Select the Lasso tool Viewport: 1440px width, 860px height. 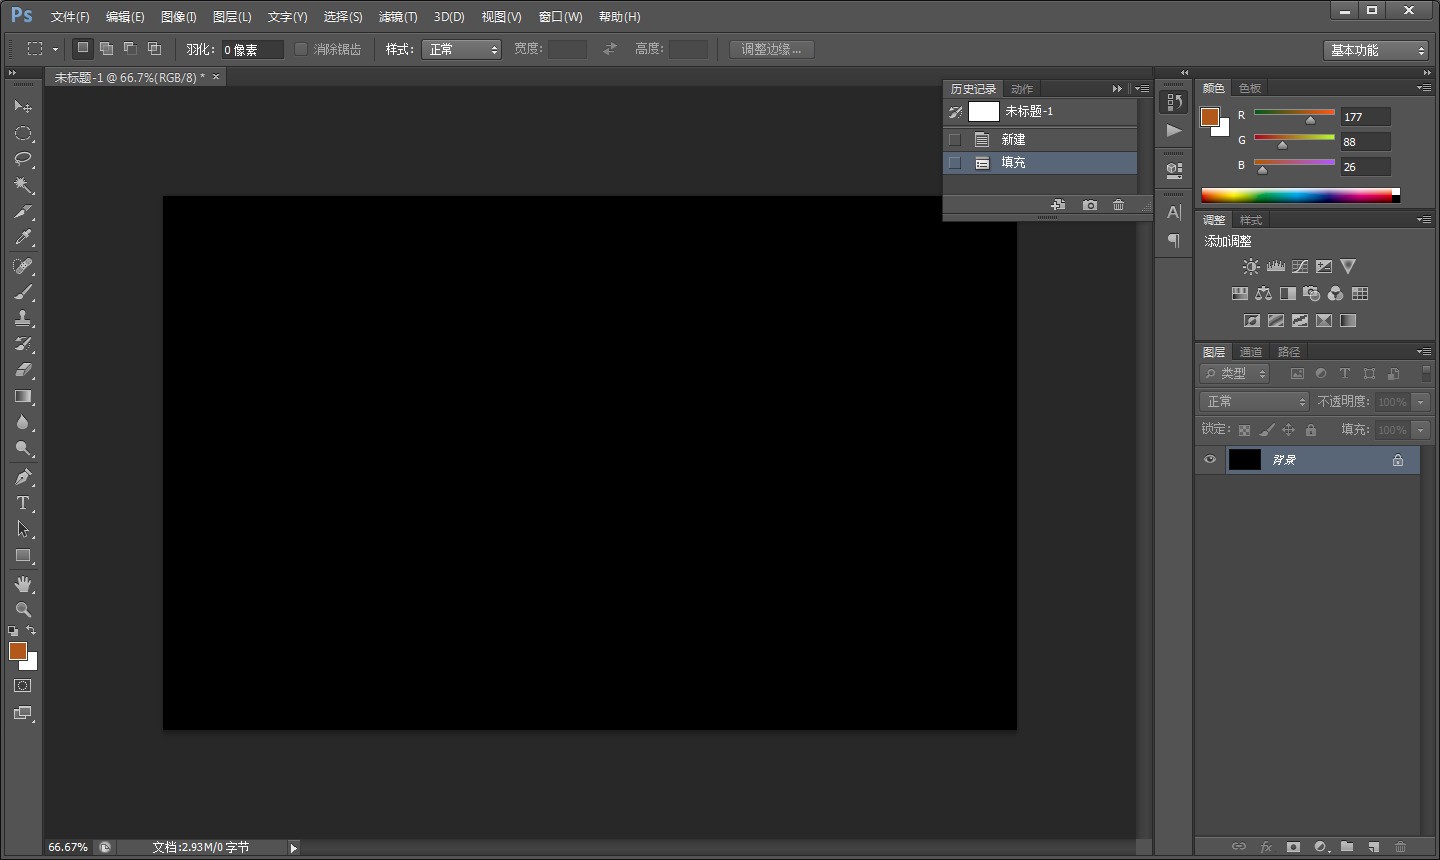(x=23, y=159)
